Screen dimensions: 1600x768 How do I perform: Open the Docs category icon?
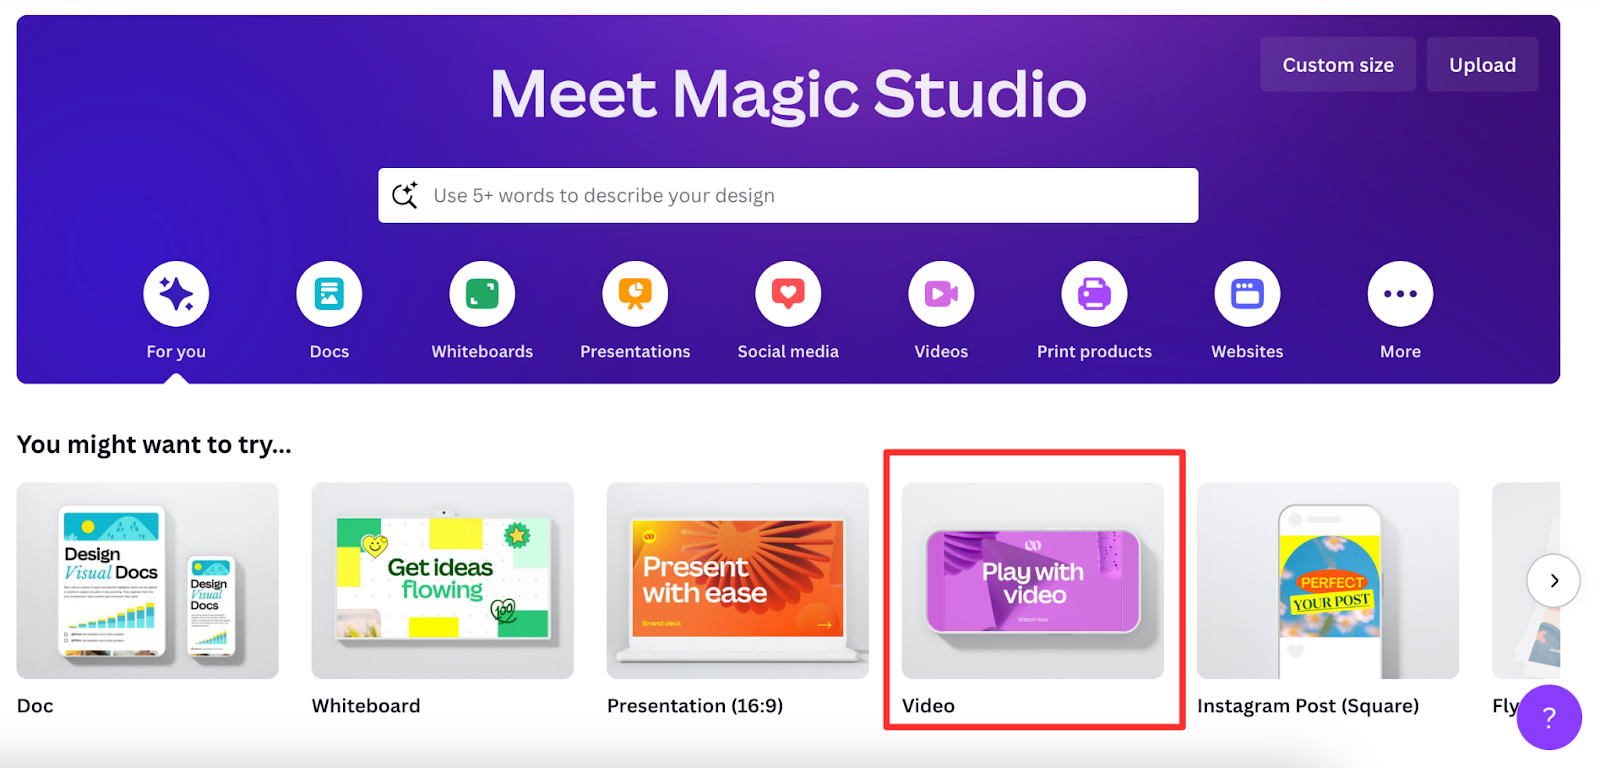329,294
